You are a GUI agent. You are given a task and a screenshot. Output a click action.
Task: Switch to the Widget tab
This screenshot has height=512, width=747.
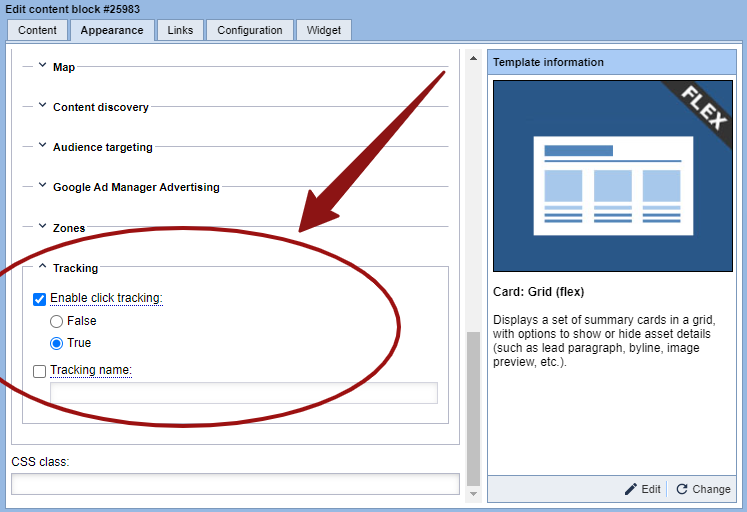(x=323, y=30)
